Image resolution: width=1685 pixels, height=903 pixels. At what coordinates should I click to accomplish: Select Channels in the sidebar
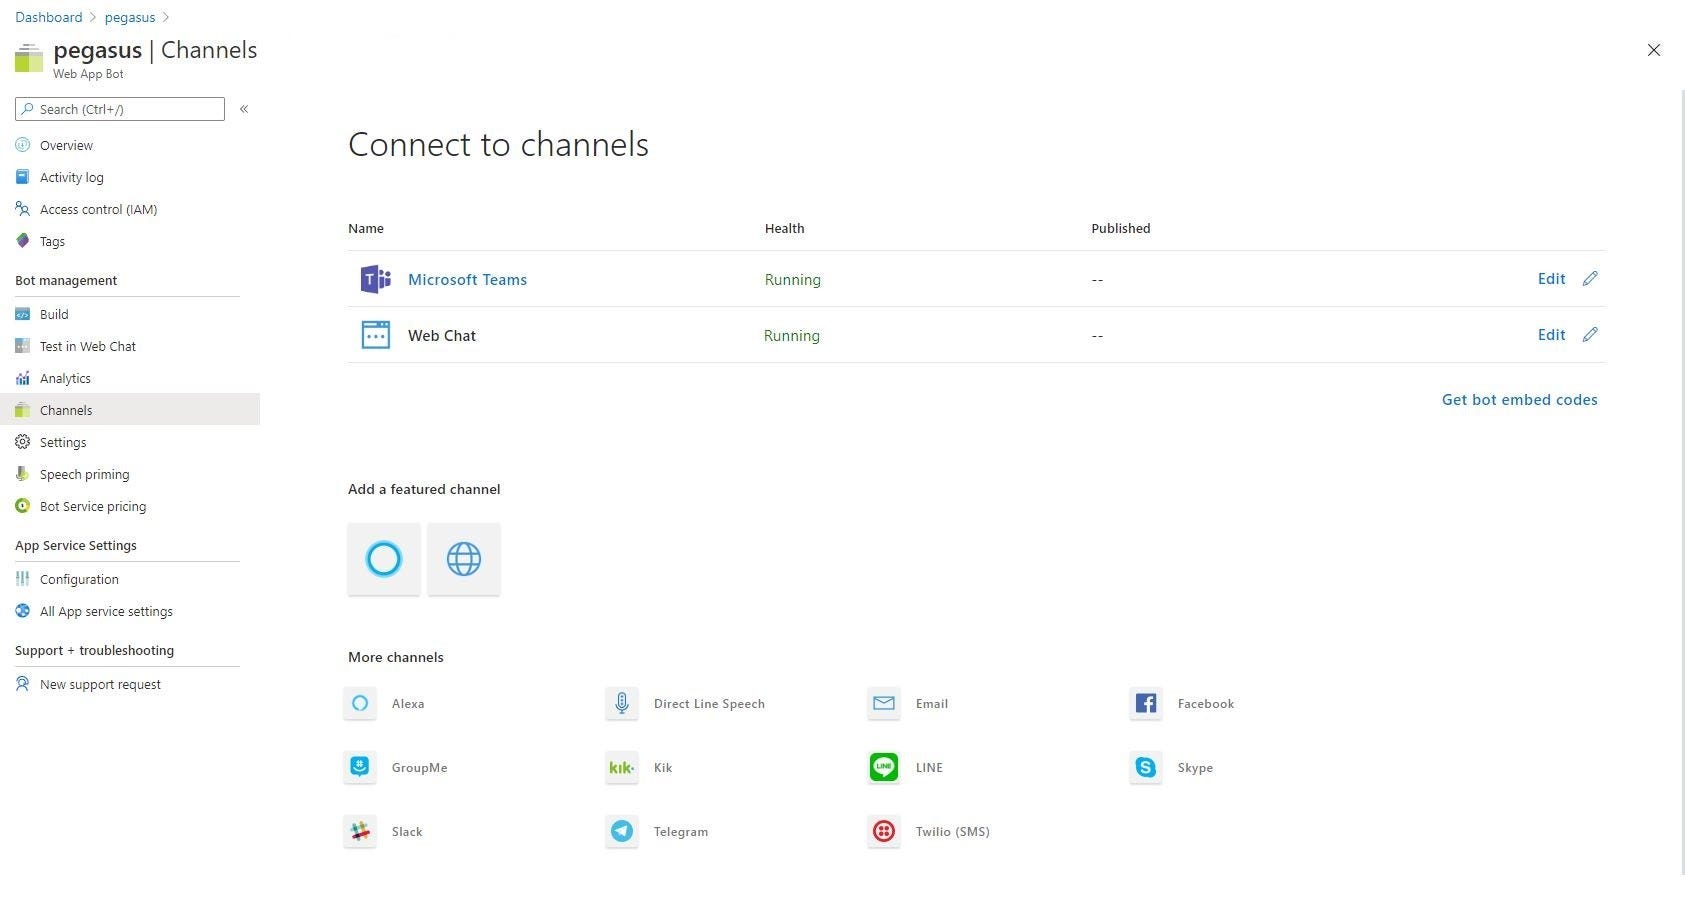pos(130,410)
